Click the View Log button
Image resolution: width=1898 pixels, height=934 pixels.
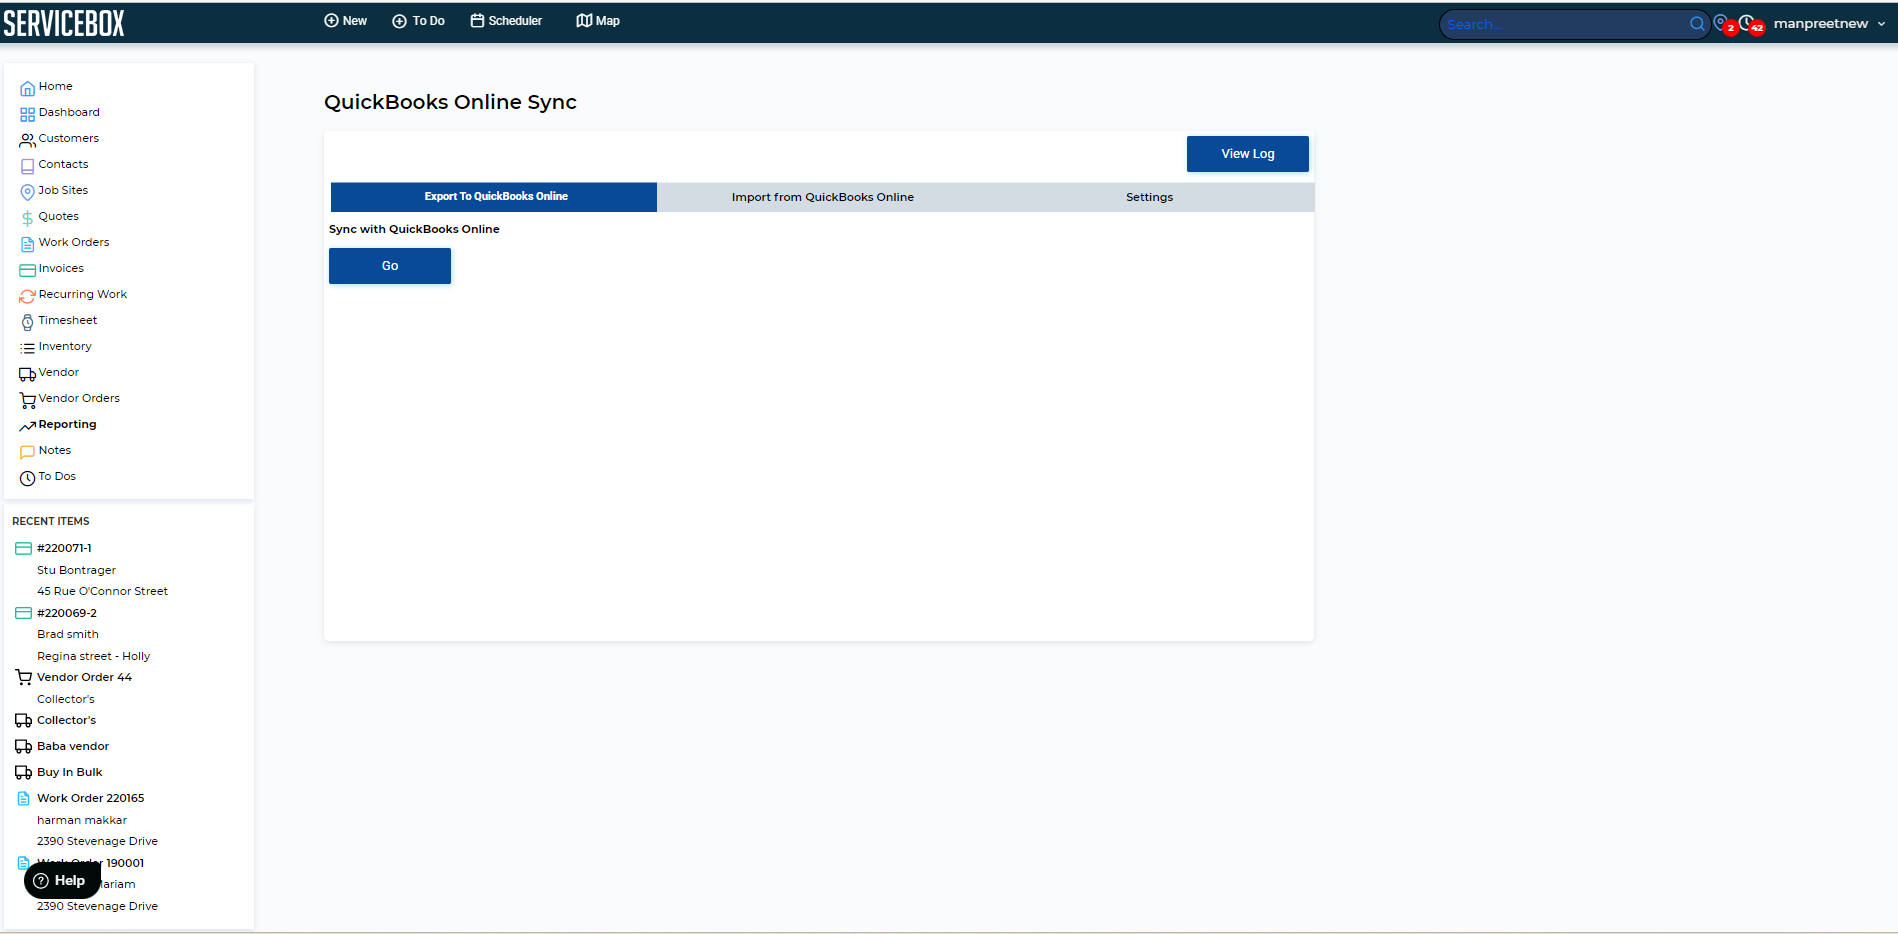pyautogui.click(x=1247, y=153)
